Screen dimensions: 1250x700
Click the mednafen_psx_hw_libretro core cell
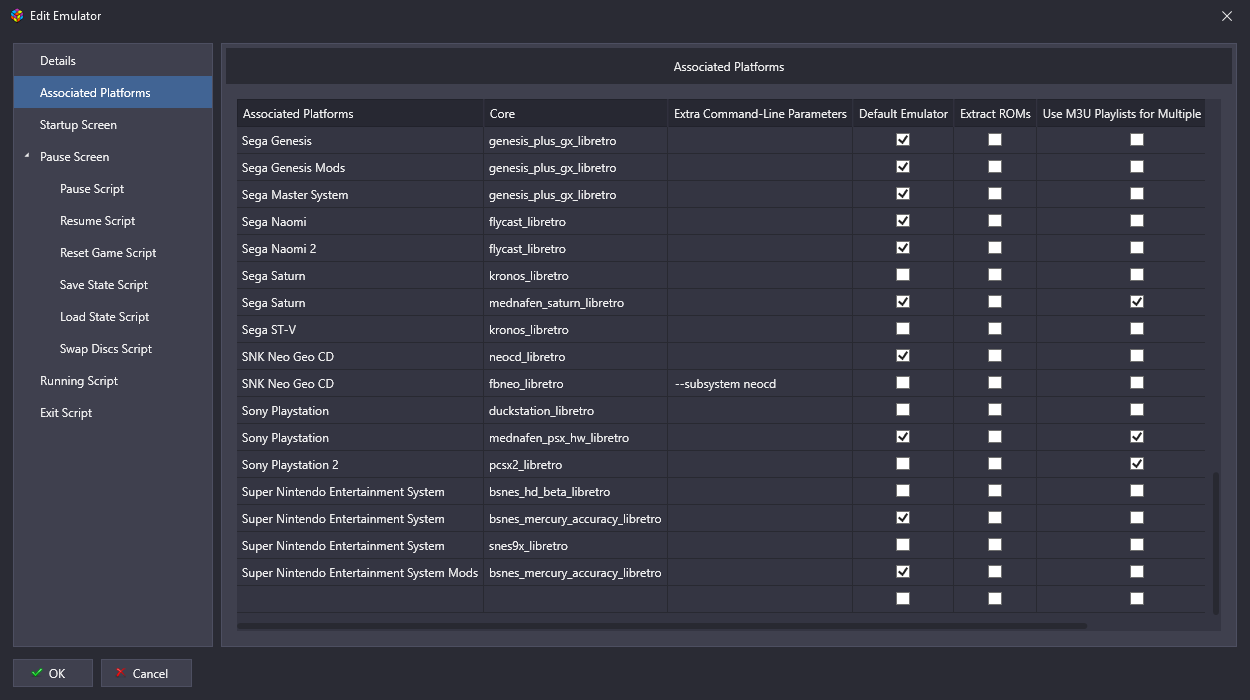tap(575, 437)
